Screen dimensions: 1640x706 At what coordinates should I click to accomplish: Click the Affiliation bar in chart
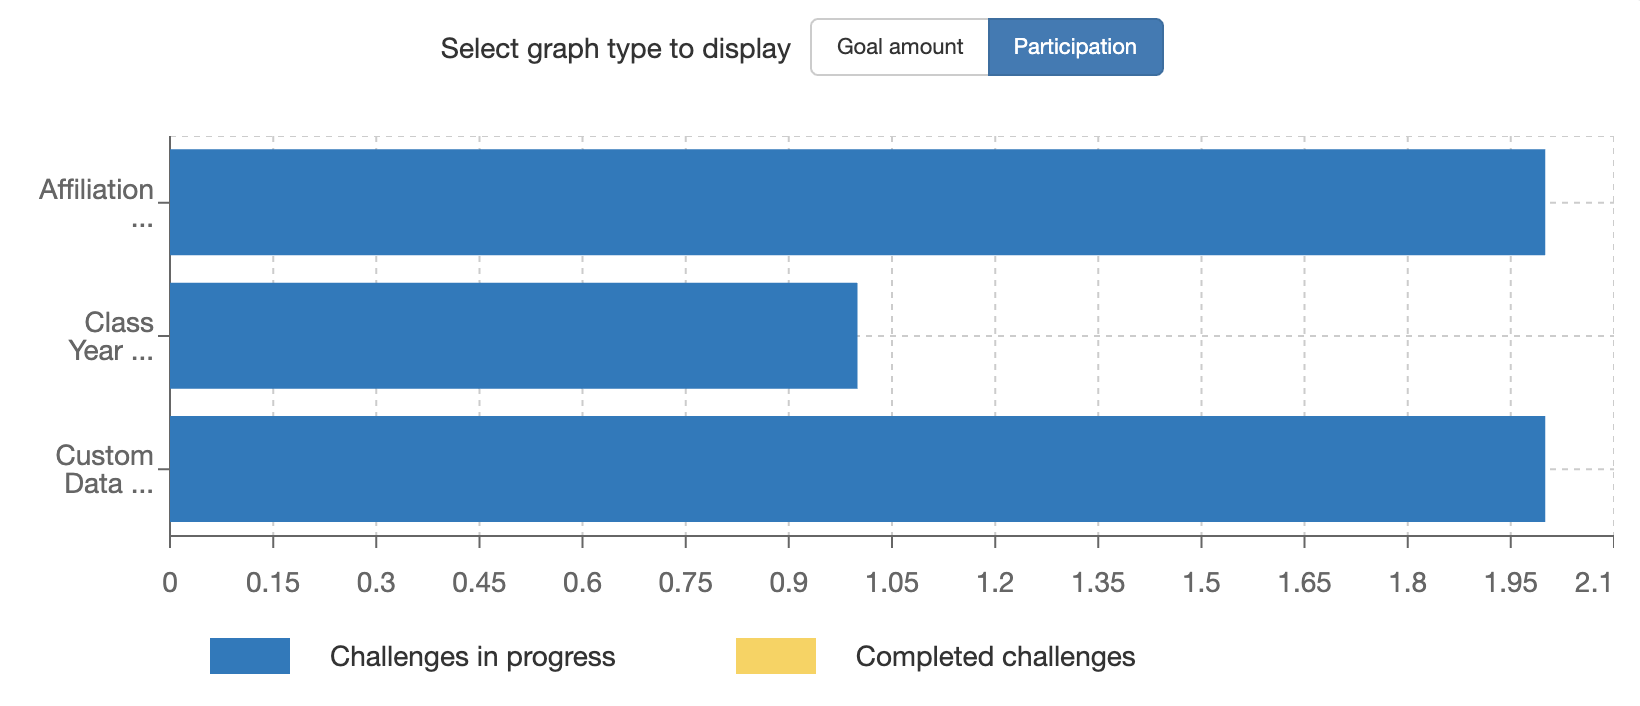click(857, 202)
